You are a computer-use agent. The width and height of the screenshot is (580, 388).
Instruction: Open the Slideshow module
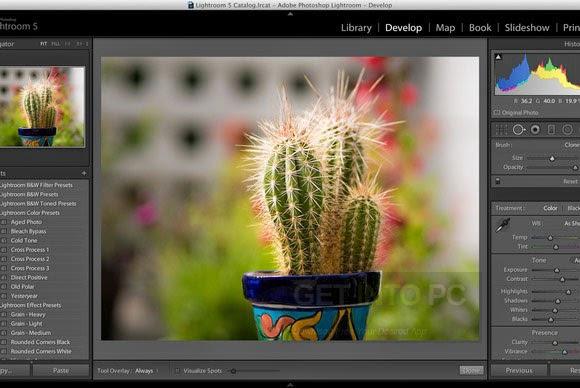pyautogui.click(x=527, y=28)
